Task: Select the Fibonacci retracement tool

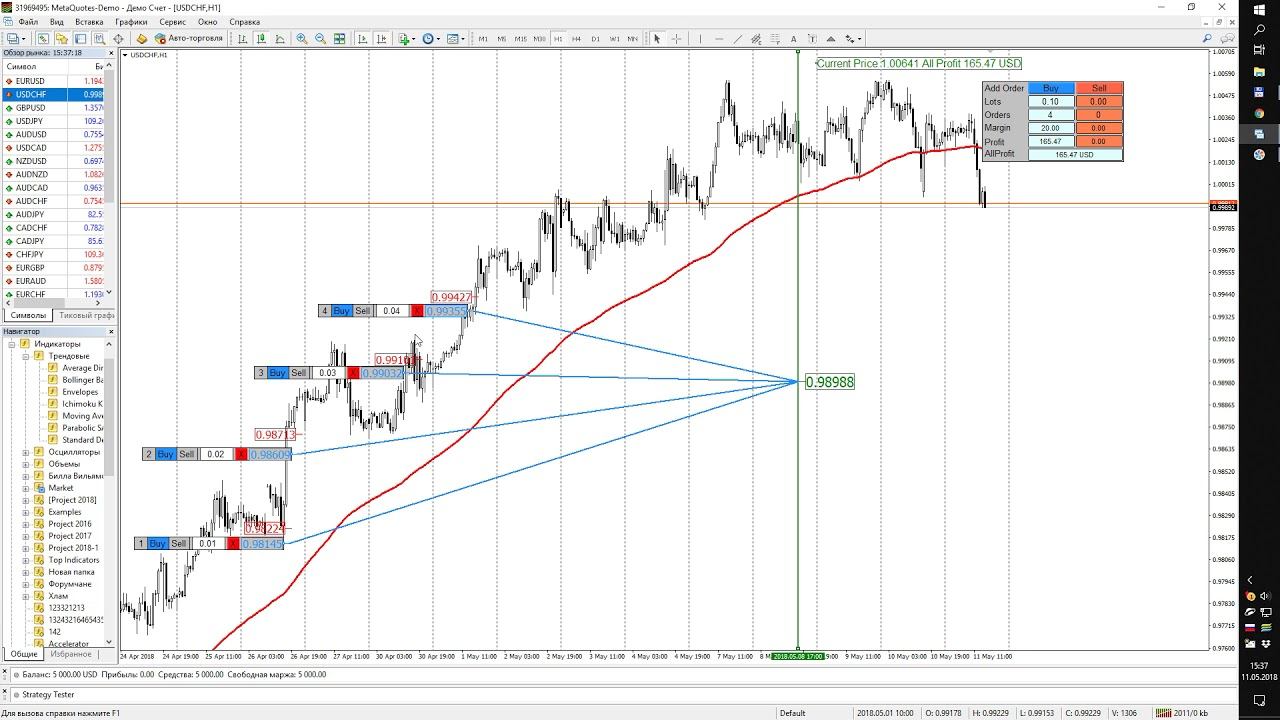Action: pos(775,39)
